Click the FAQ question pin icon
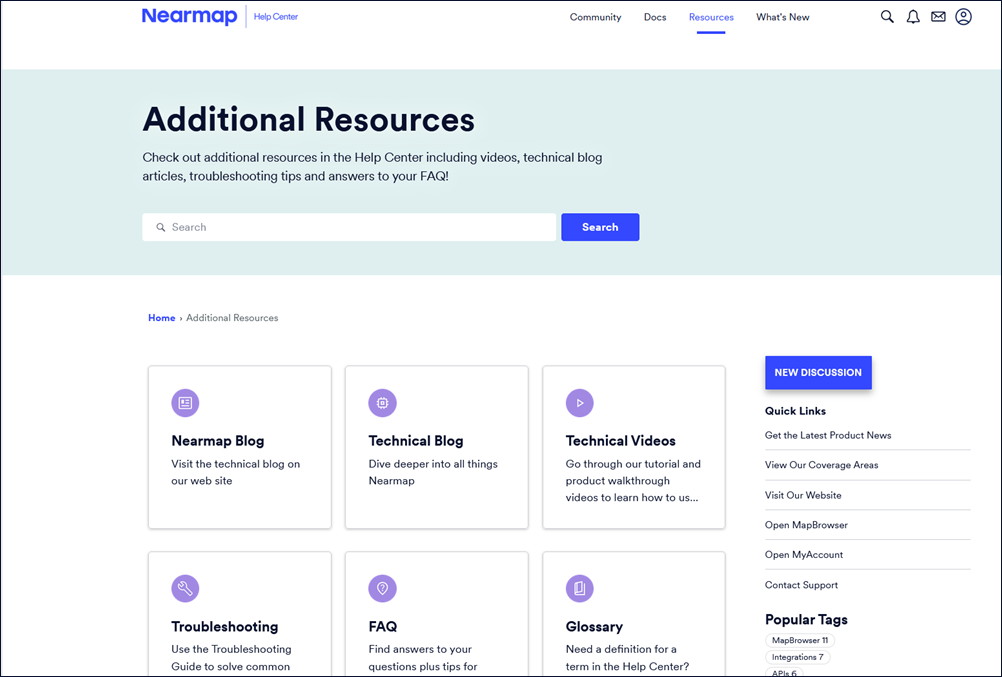 pyautogui.click(x=382, y=588)
